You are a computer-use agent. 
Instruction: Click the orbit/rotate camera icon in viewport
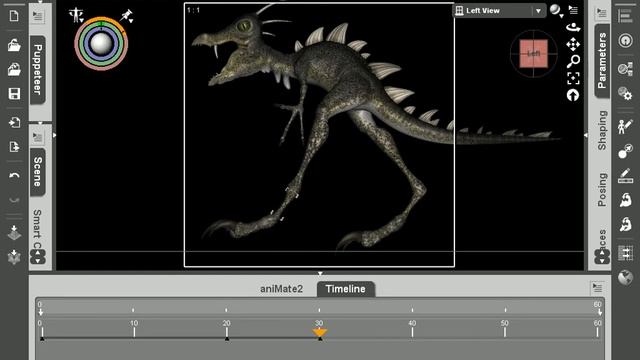tap(573, 28)
